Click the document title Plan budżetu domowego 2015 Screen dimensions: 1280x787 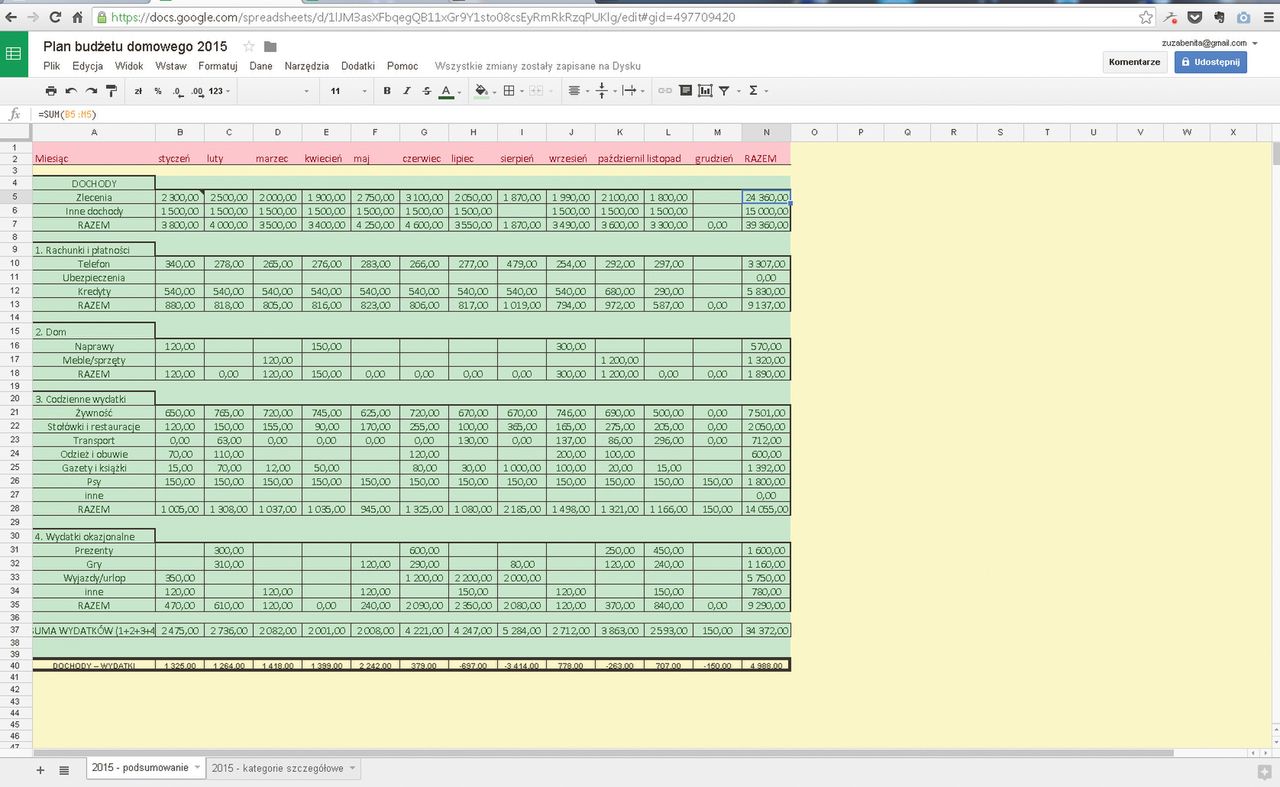(135, 47)
